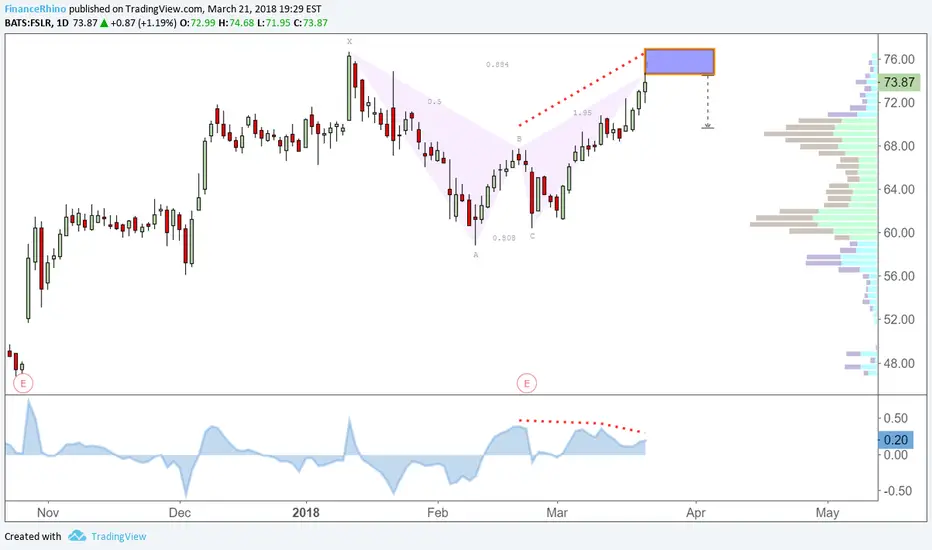Viewport: 932px width, 550px height.
Task: Click the 56.00 price axis label
Action: point(899,276)
